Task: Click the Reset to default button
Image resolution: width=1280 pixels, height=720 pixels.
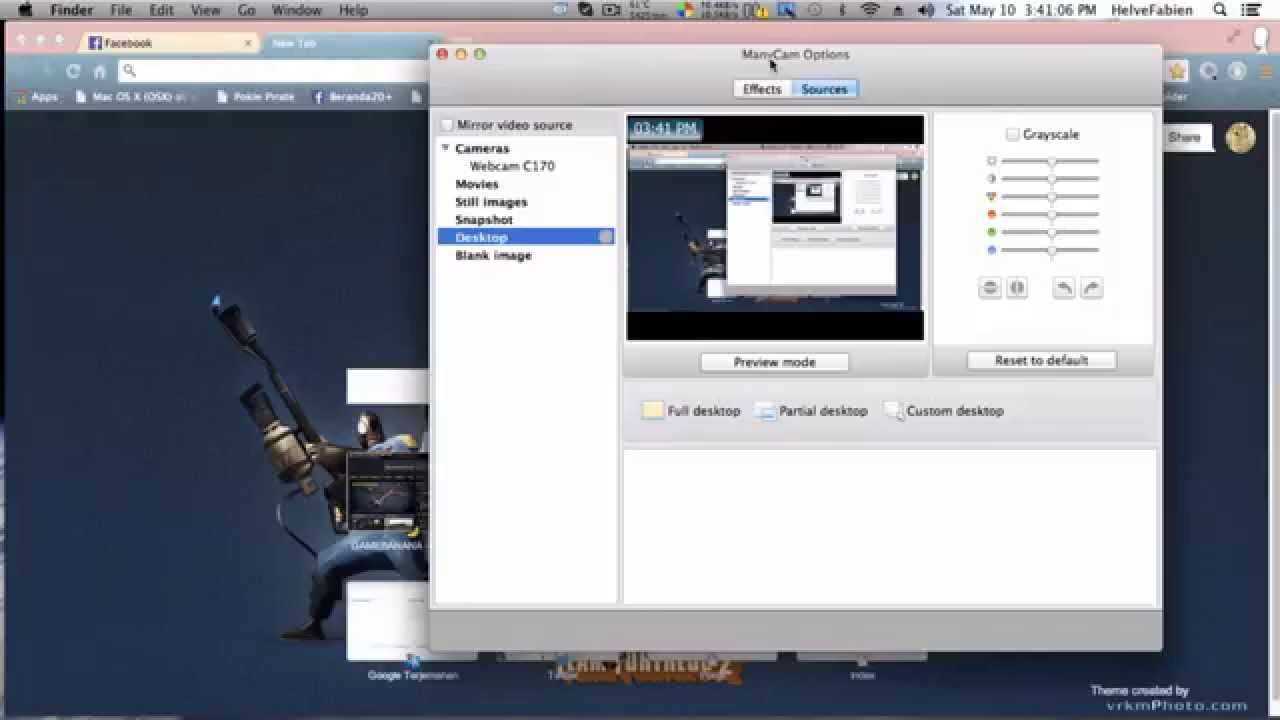Action: [x=1041, y=360]
